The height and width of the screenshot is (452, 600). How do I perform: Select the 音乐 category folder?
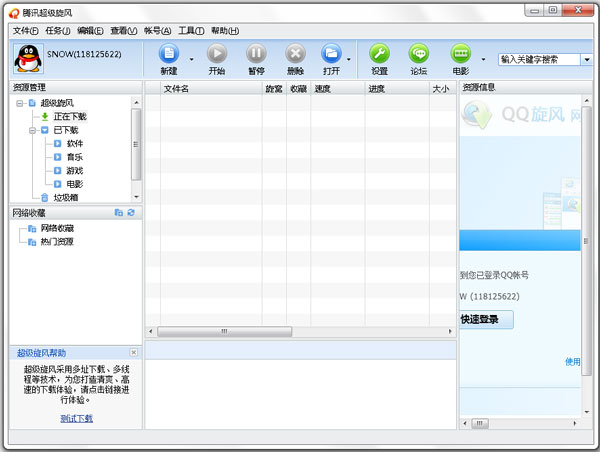pos(75,157)
